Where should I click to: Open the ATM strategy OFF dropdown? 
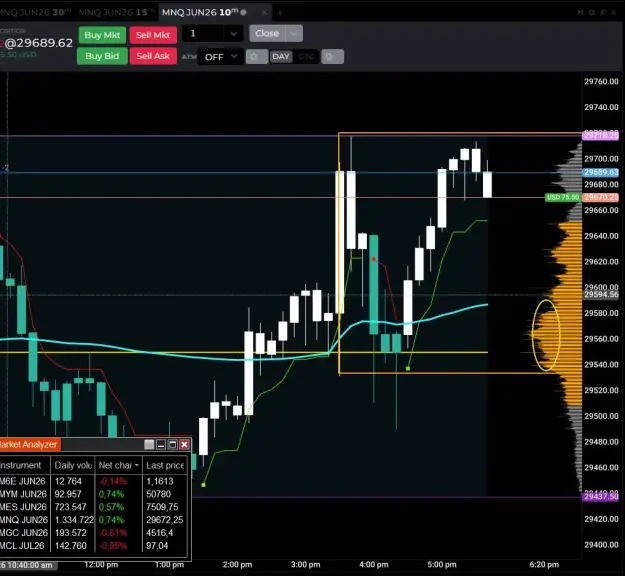coord(220,57)
